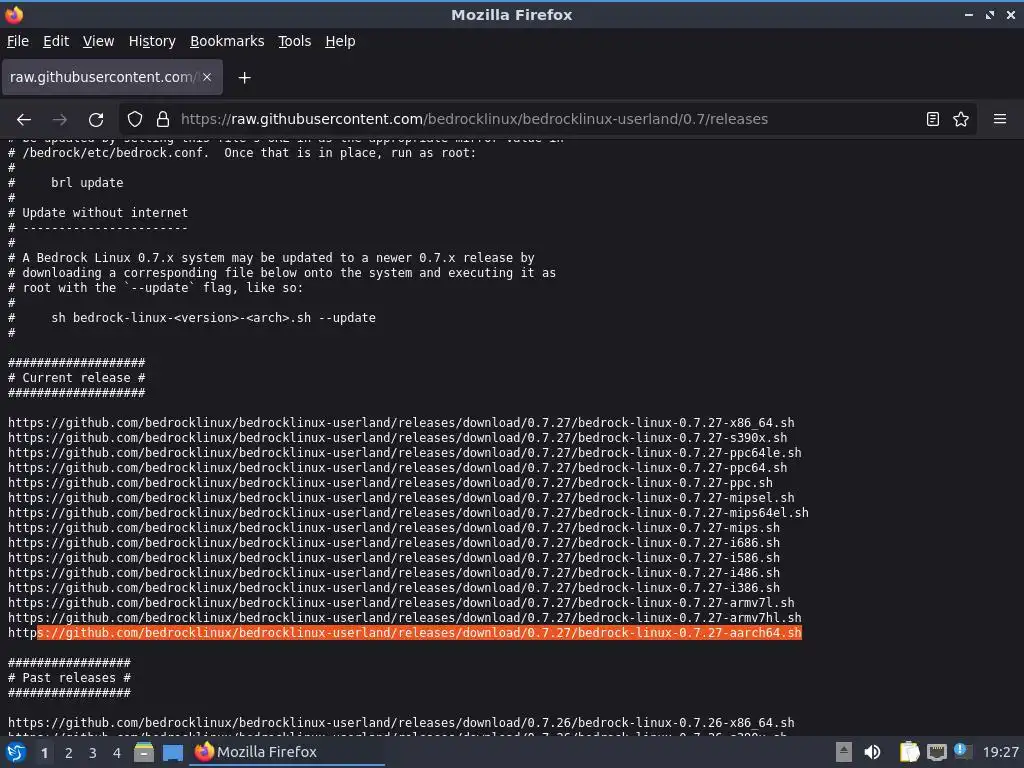Click the show desktop taskbar icon
The image size is (1024, 768).
point(173,752)
